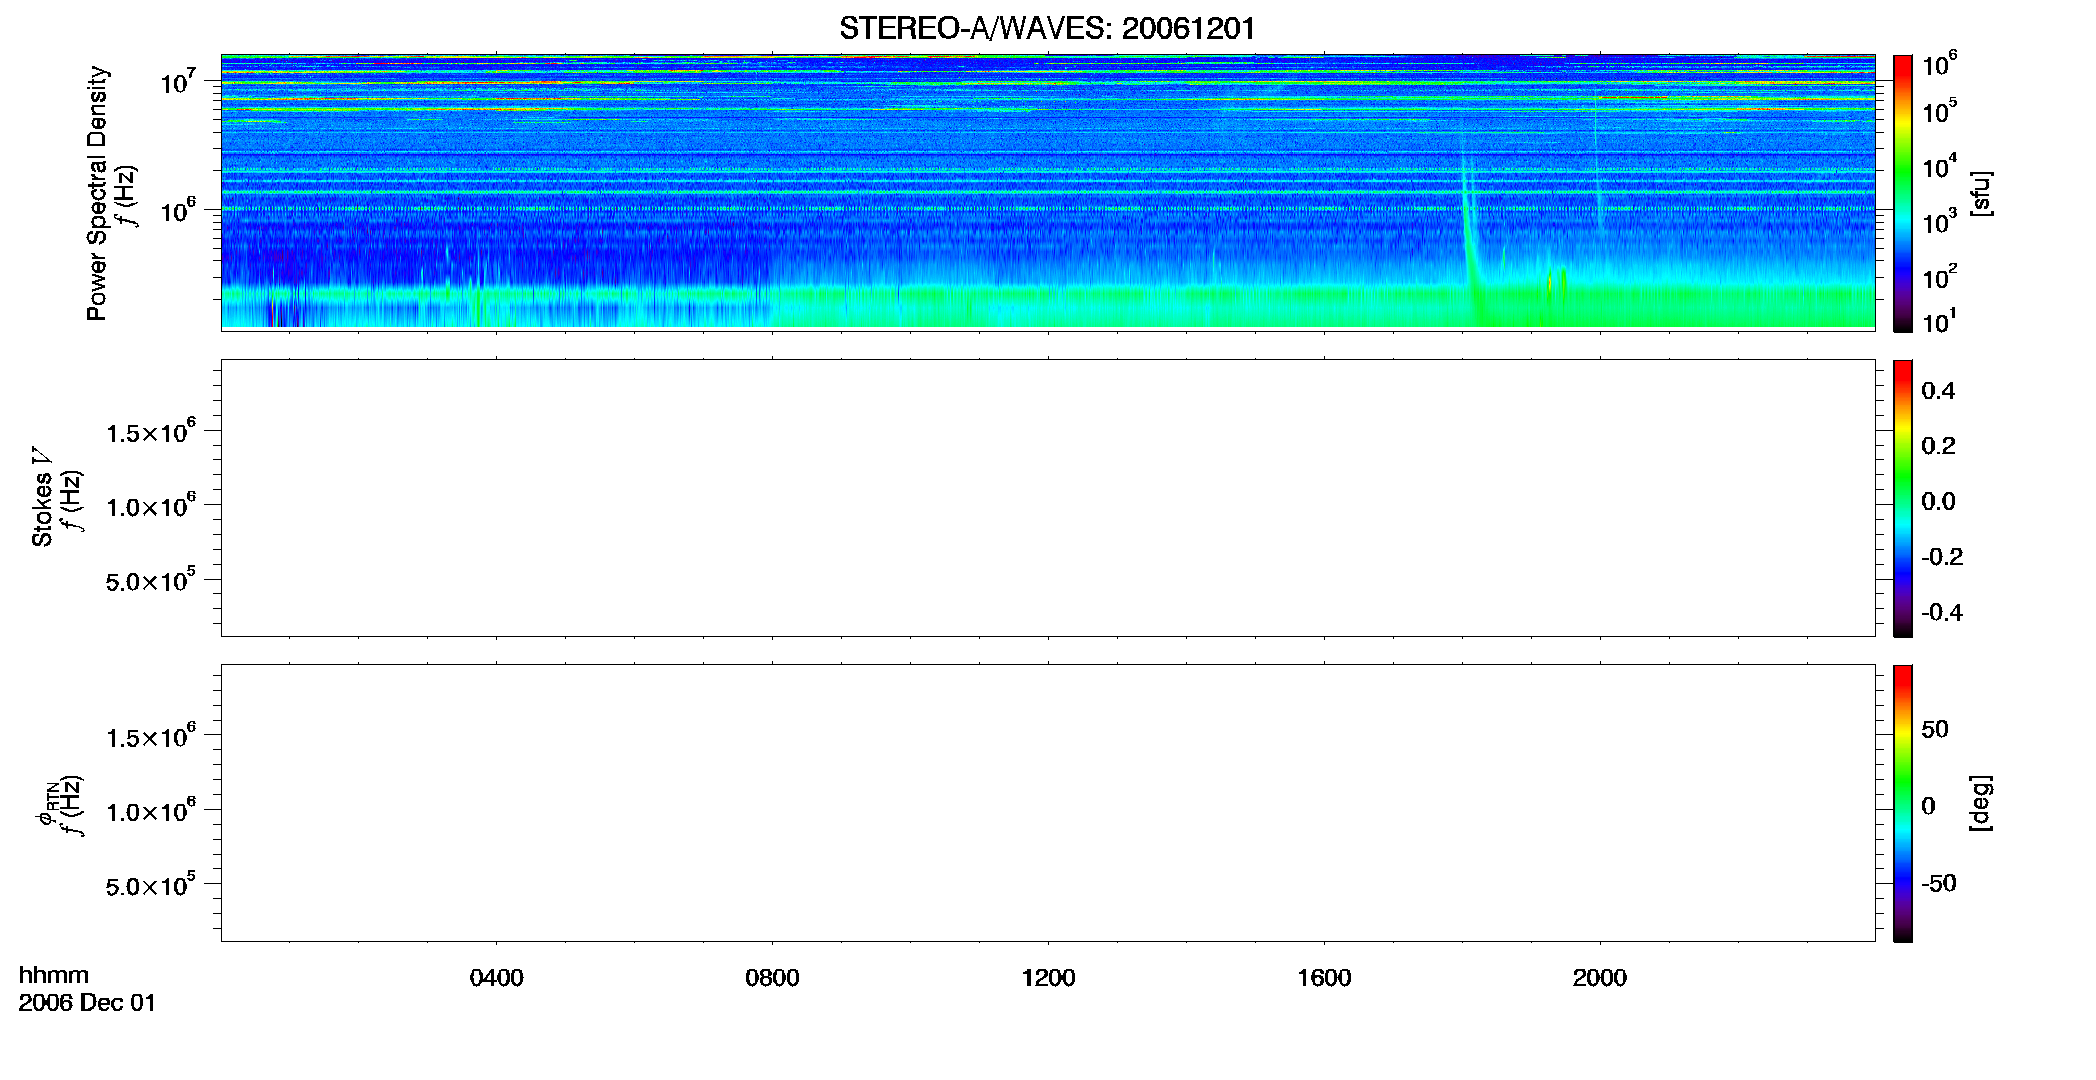Click the -0.4 Stokes V color bar value
The image size is (2096, 1080).
click(1942, 613)
